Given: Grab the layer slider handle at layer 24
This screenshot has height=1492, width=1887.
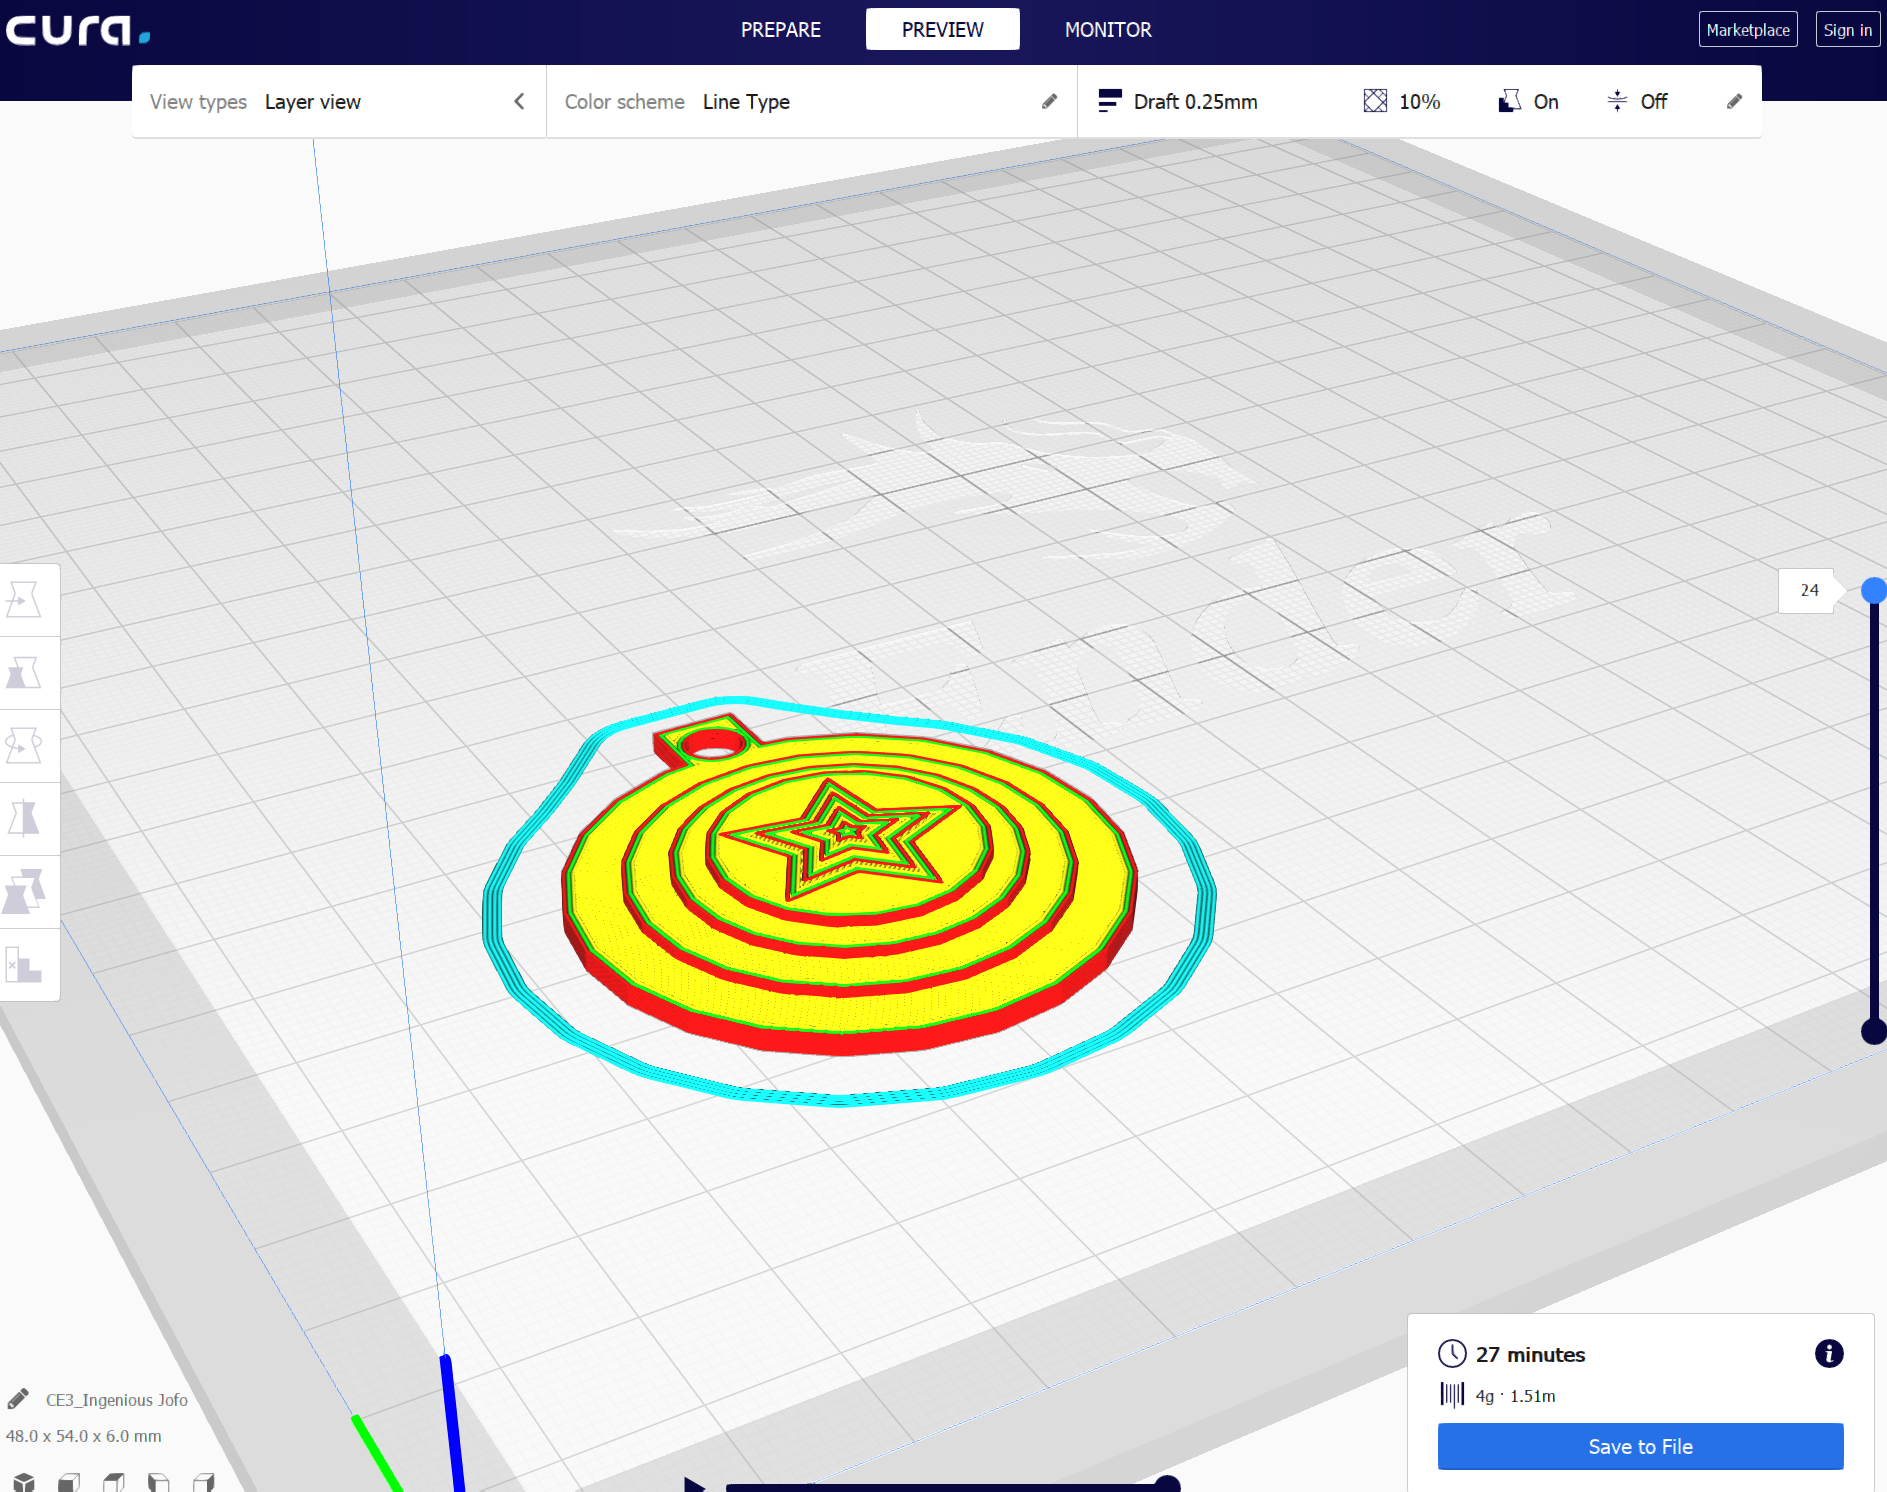Looking at the screenshot, I should click(1874, 591).
